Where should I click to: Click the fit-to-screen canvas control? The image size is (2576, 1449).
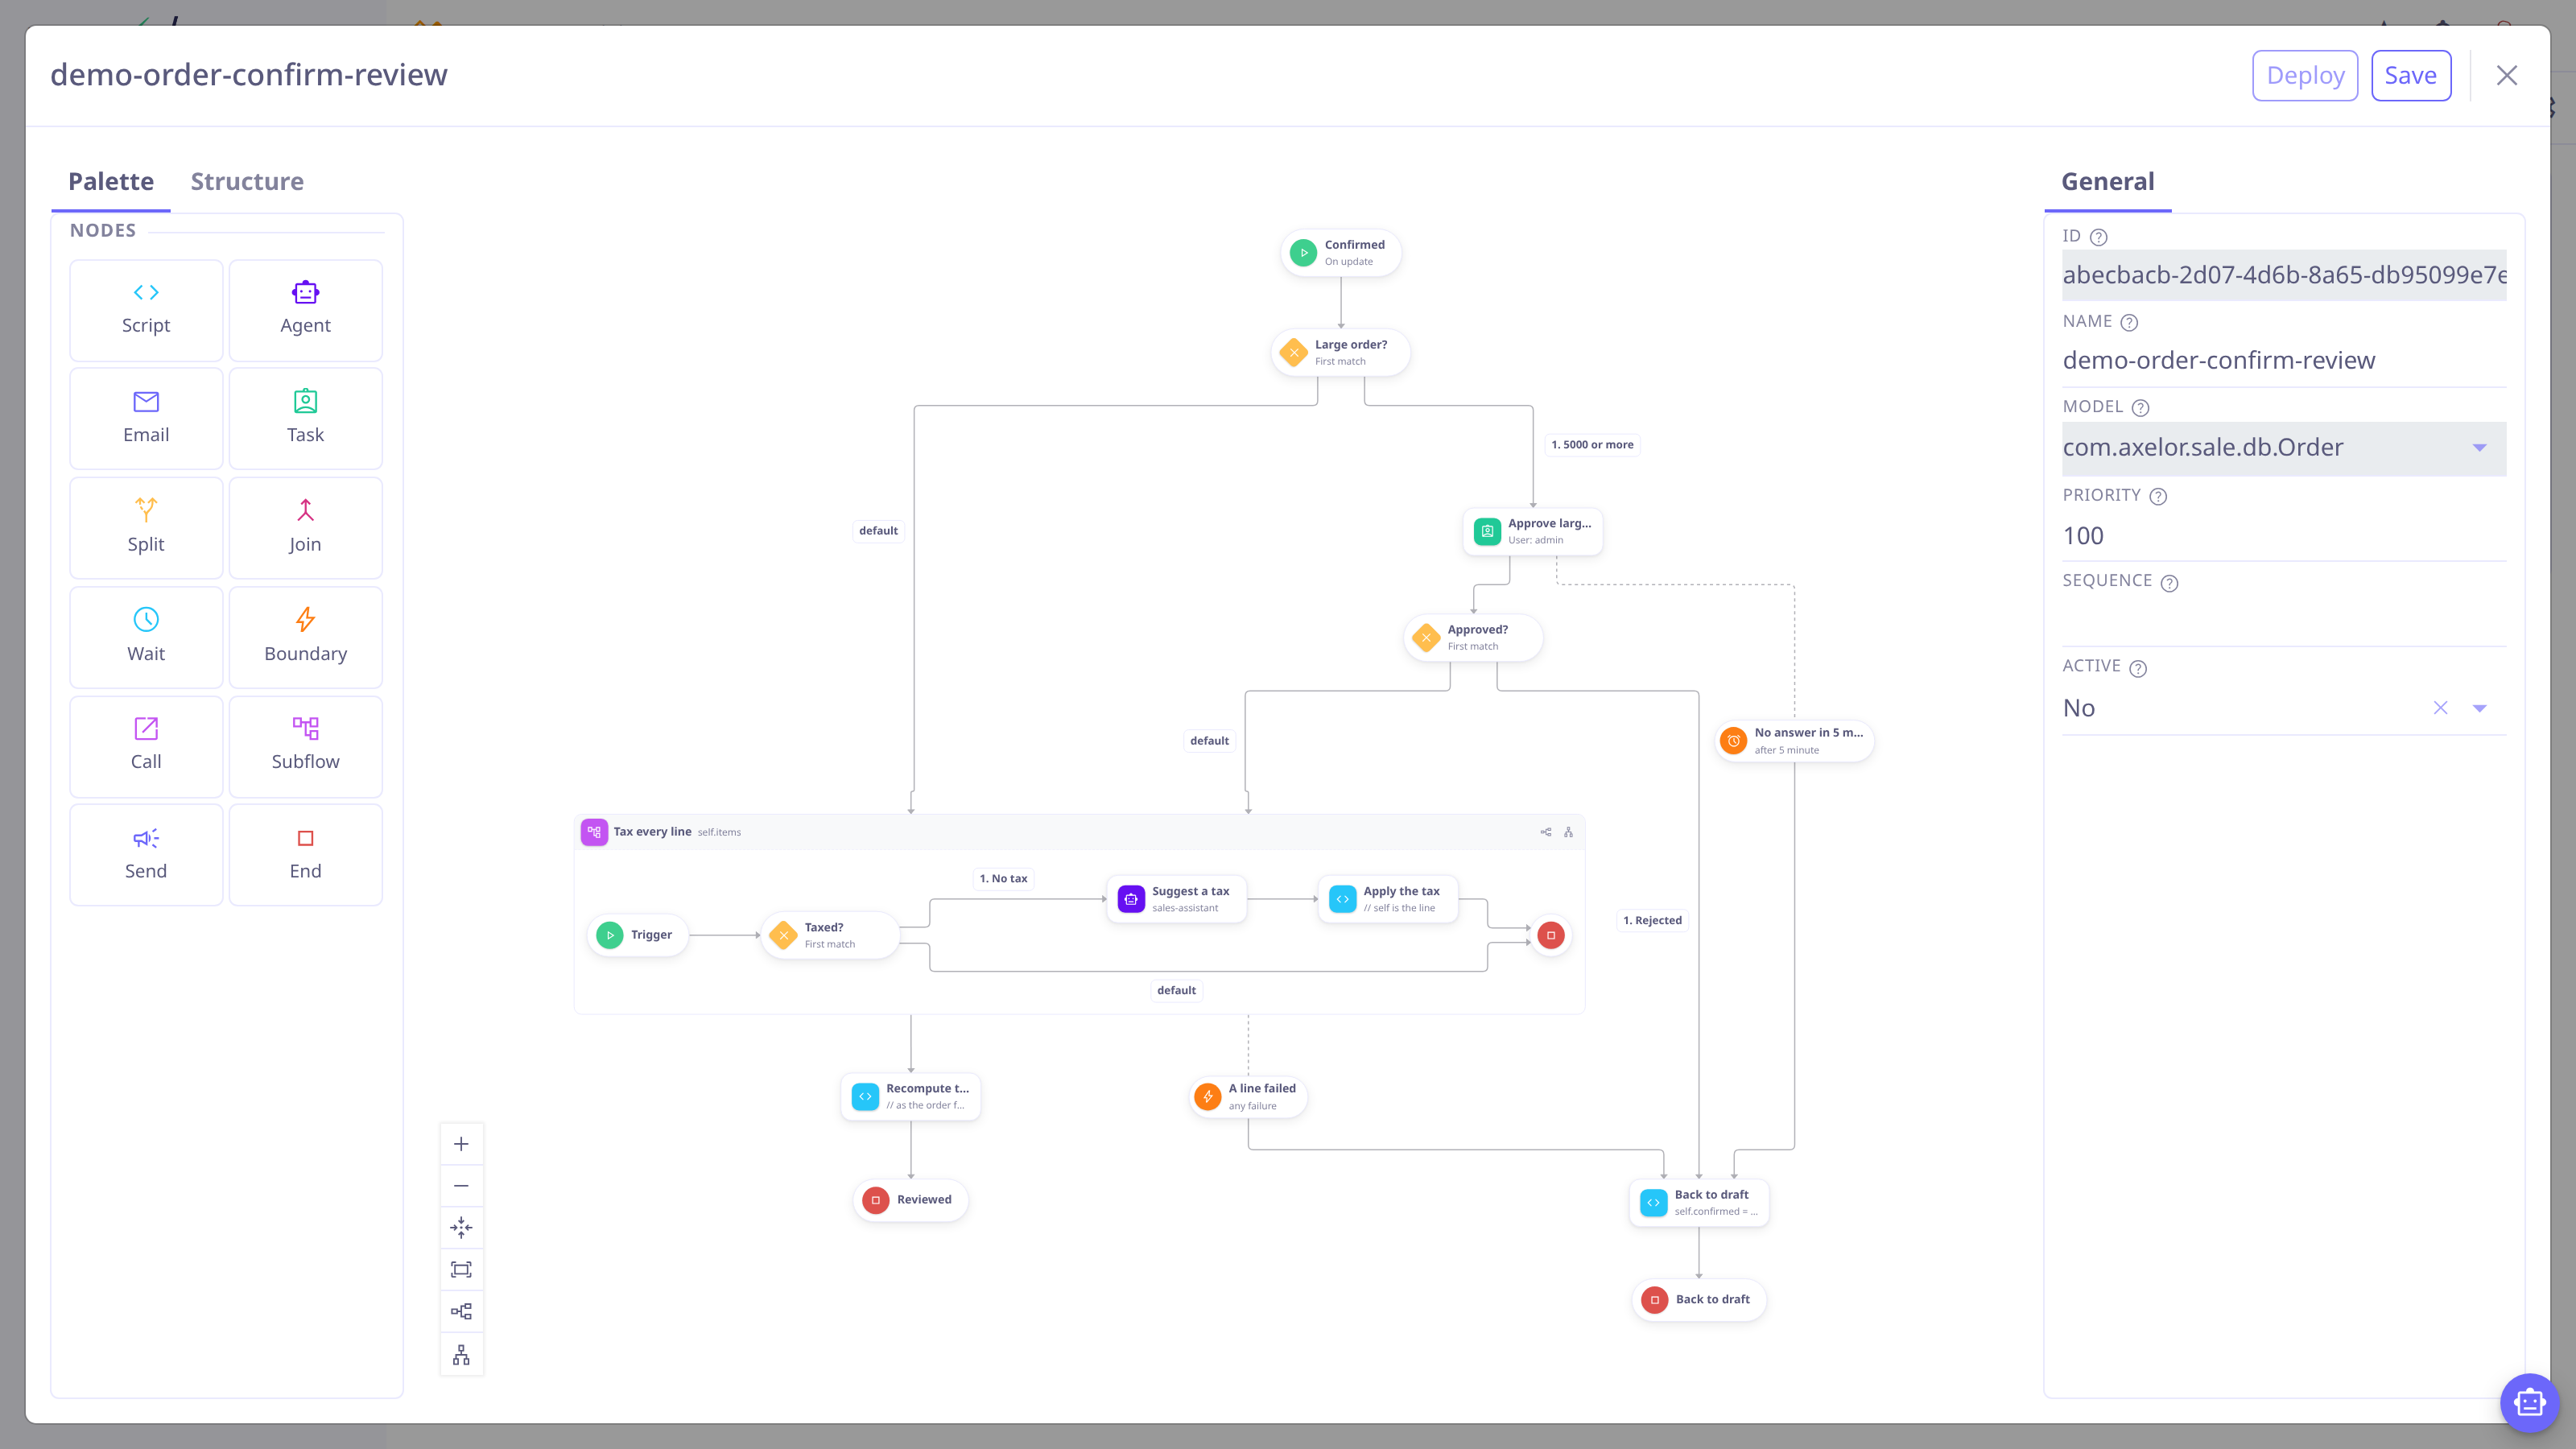[461, 1270]
